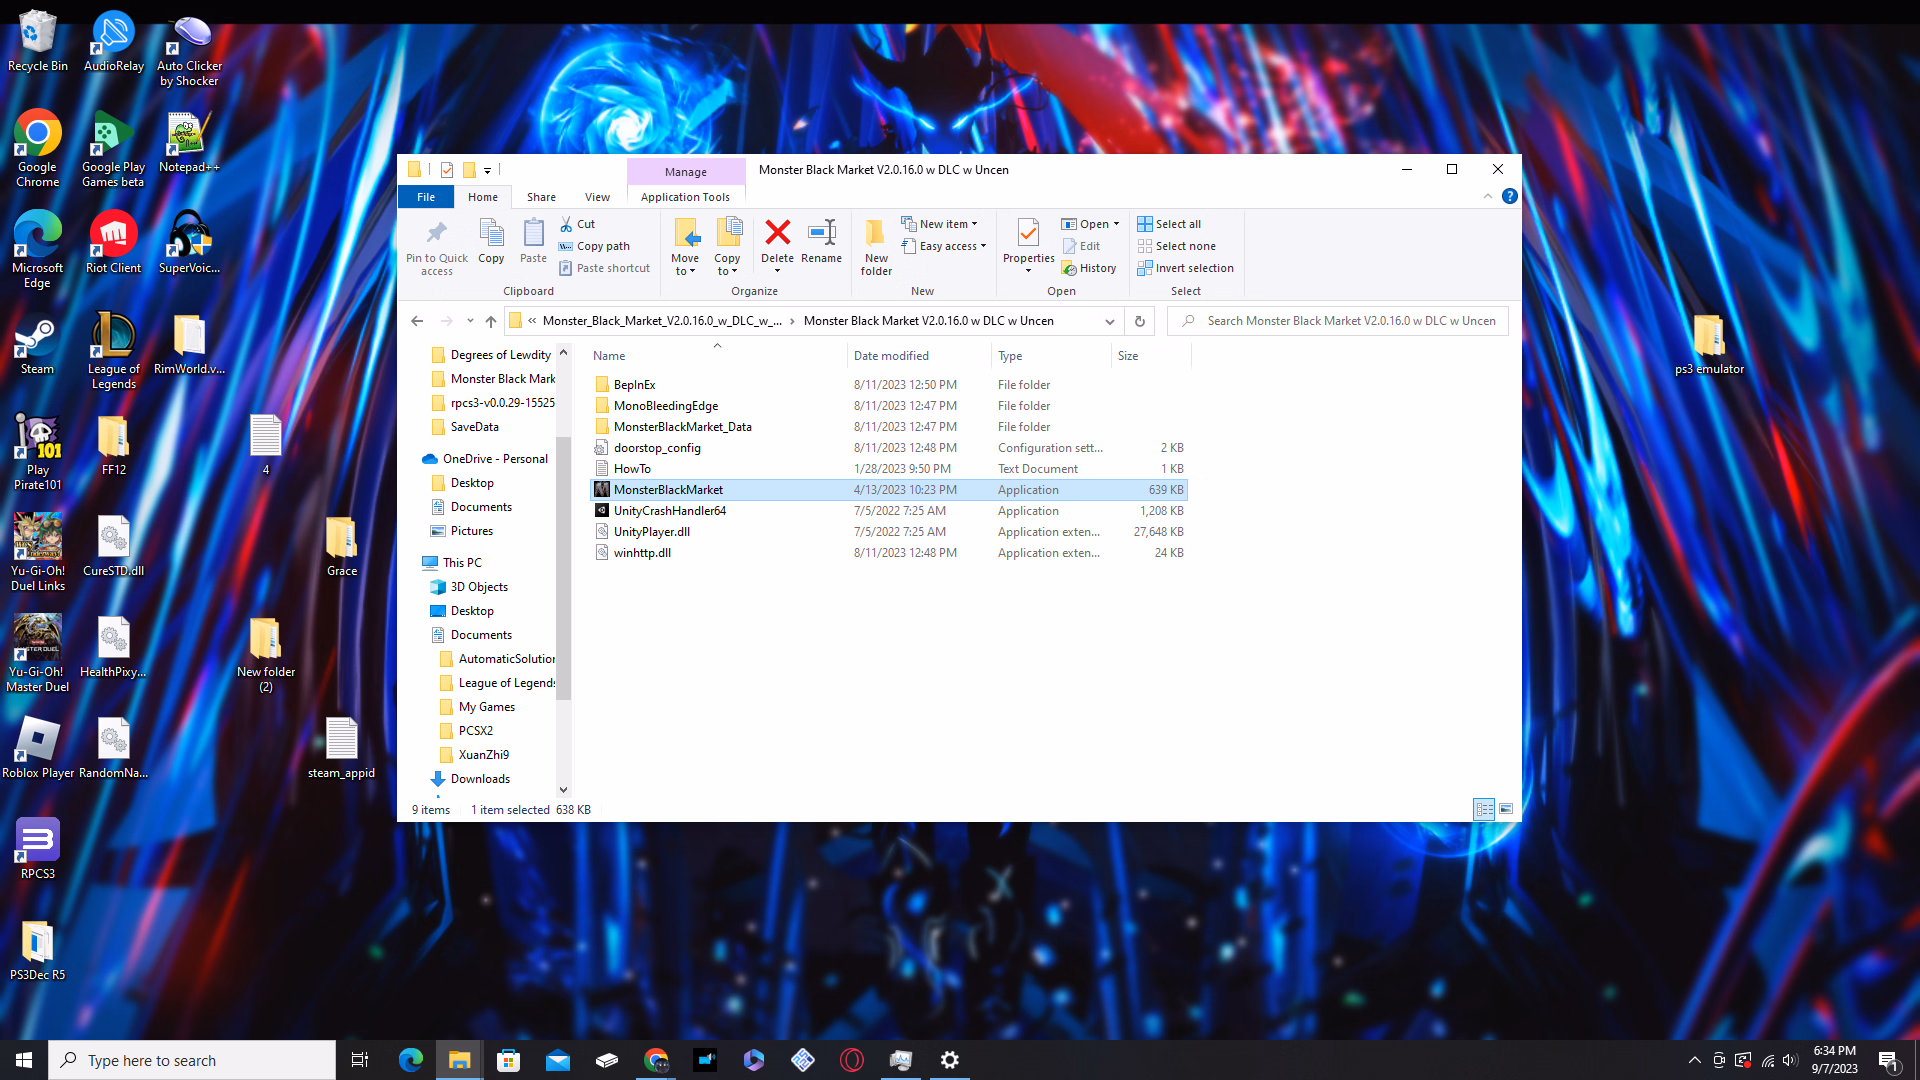Click the folder search box
Viewport: 1920px width, 1080px height.
point(1337,321)
